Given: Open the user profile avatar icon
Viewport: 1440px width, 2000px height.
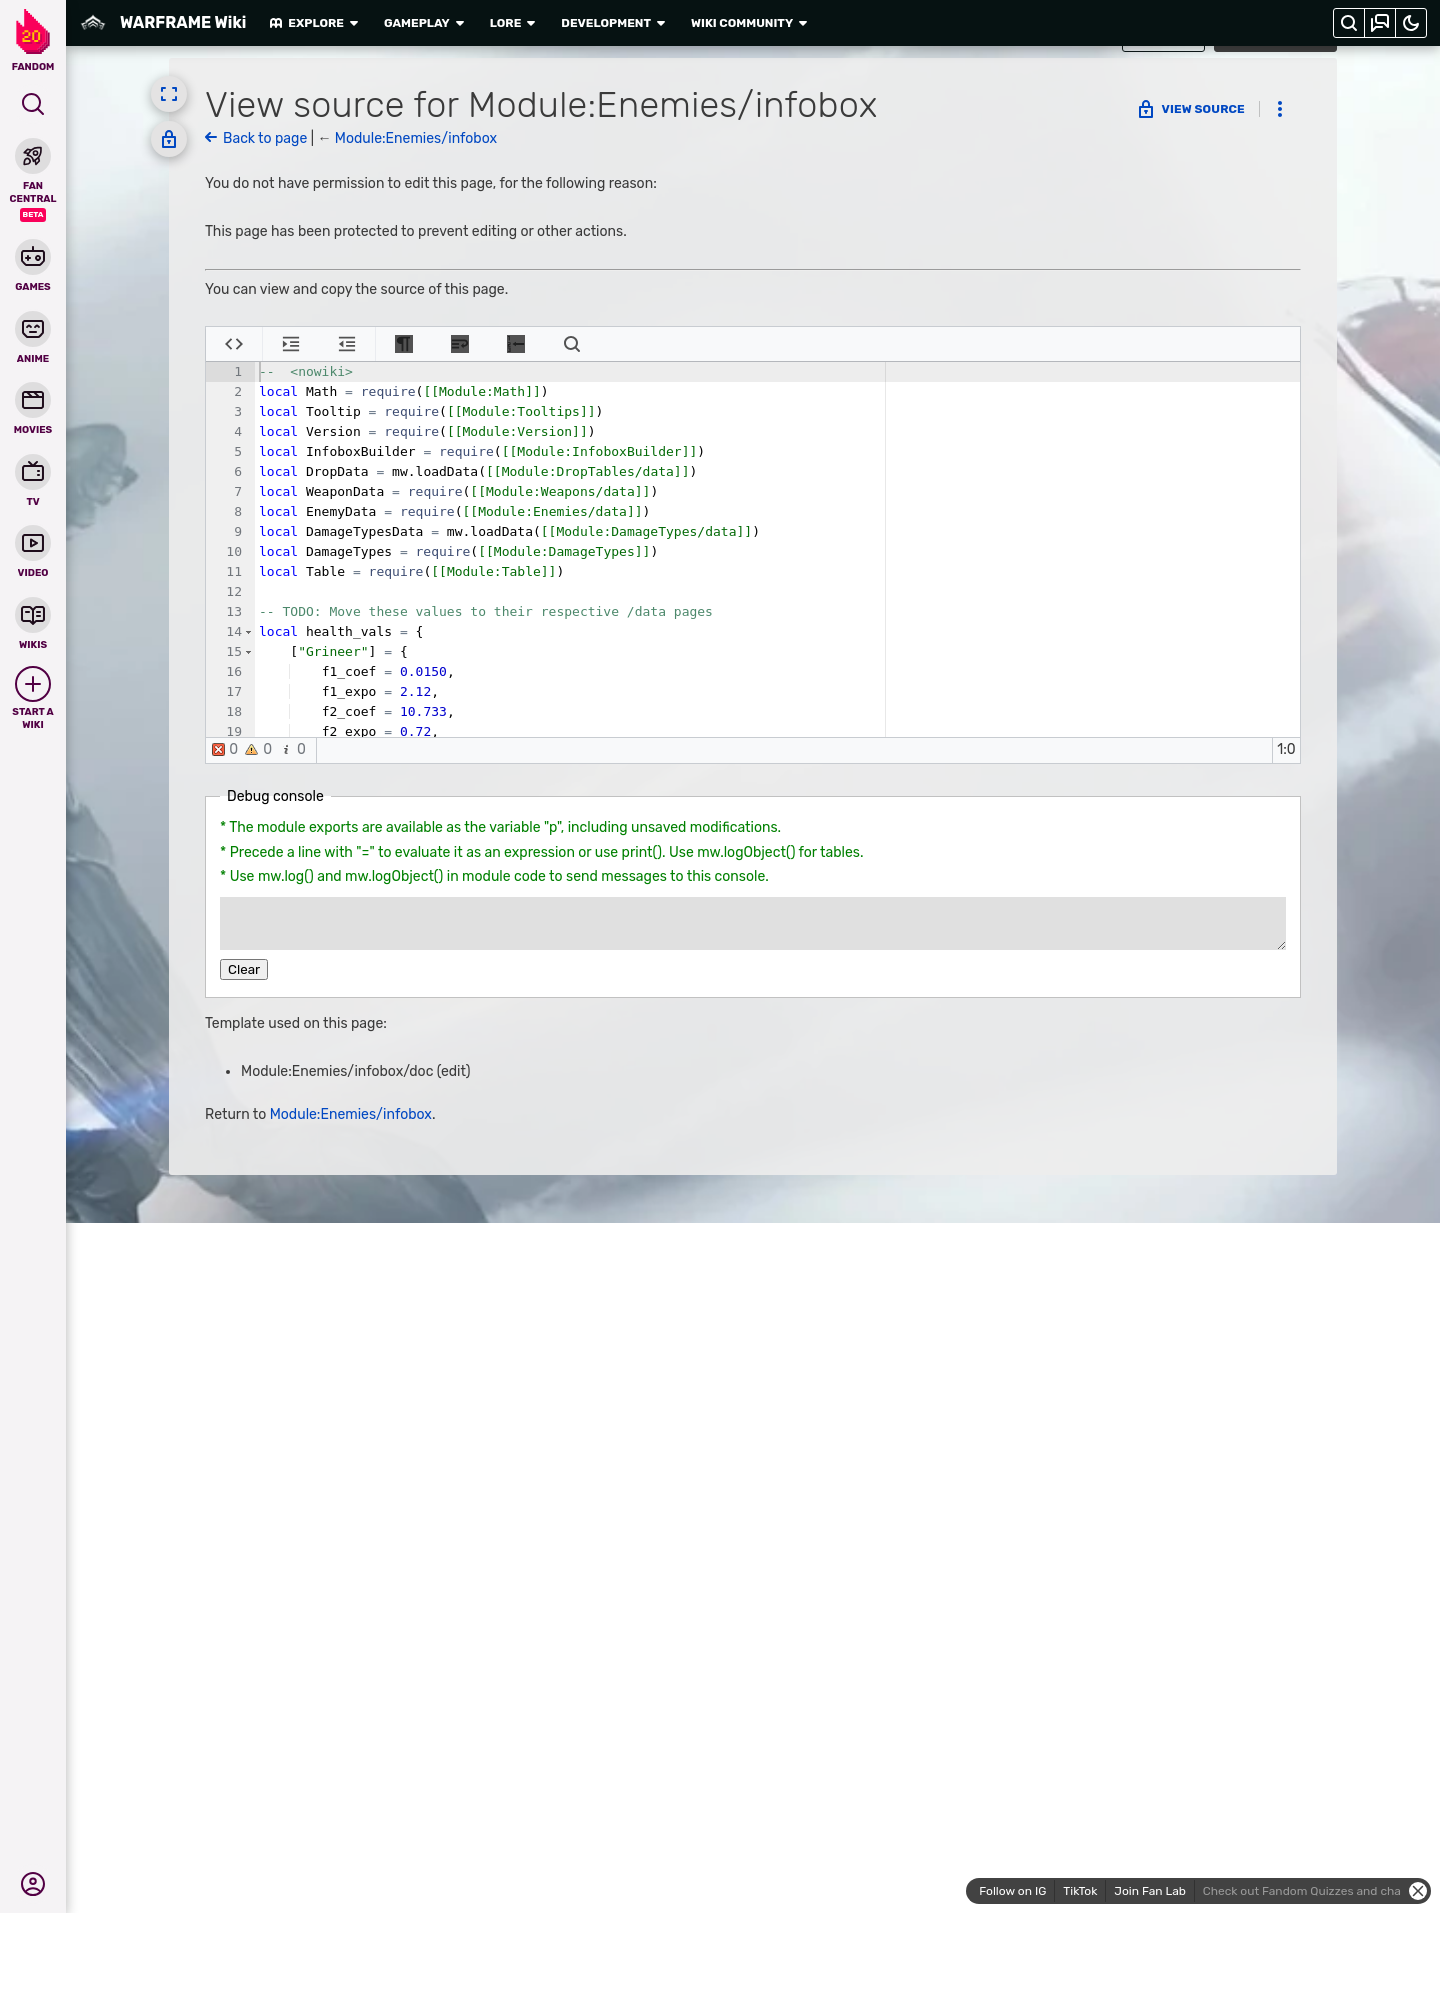Looking at the screenshot, I should [x=33, y=1884].
